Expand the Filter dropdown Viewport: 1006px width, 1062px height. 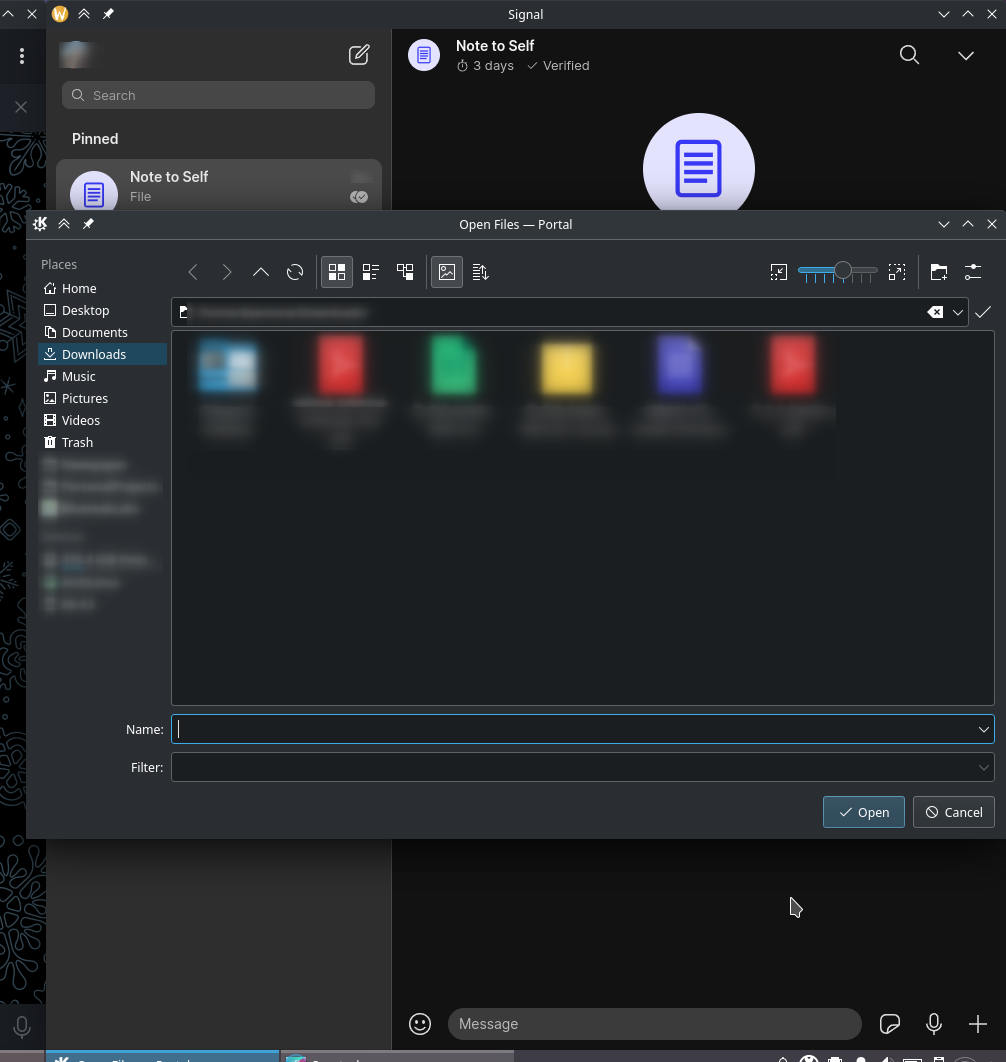pos(983,767)
